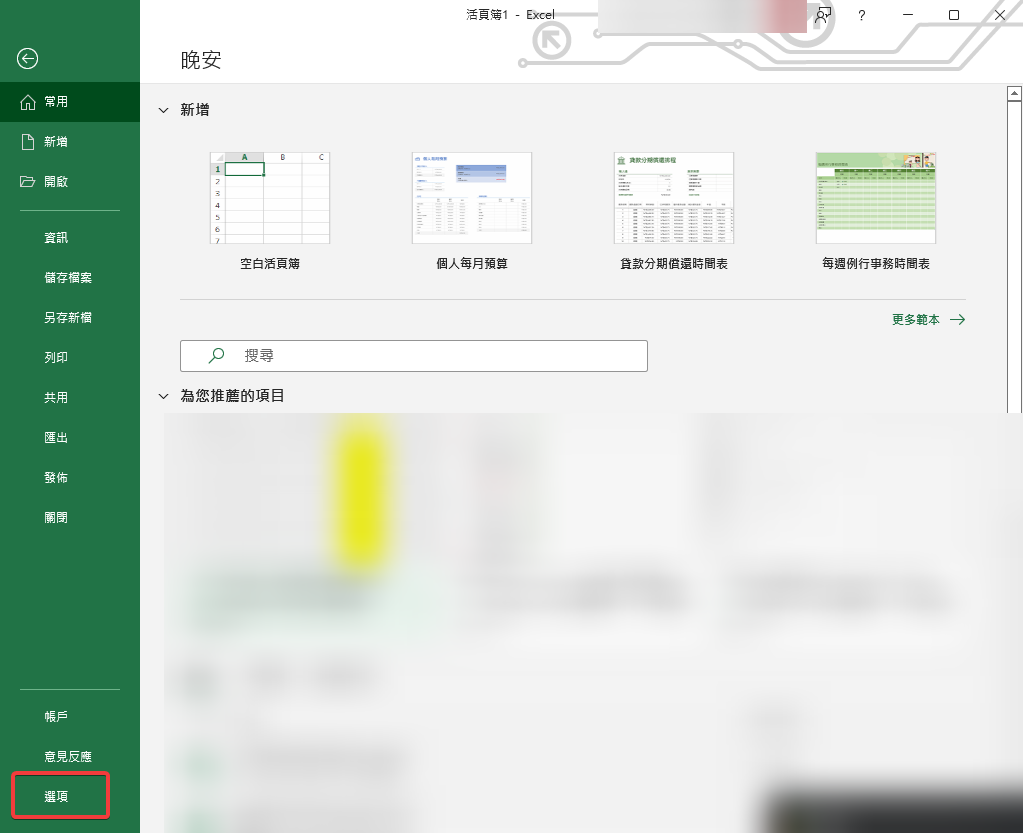Choose the 每週例行事務時間表 template thumbnail
Screen dimensions: 1023x833
(x=876, y=198)
